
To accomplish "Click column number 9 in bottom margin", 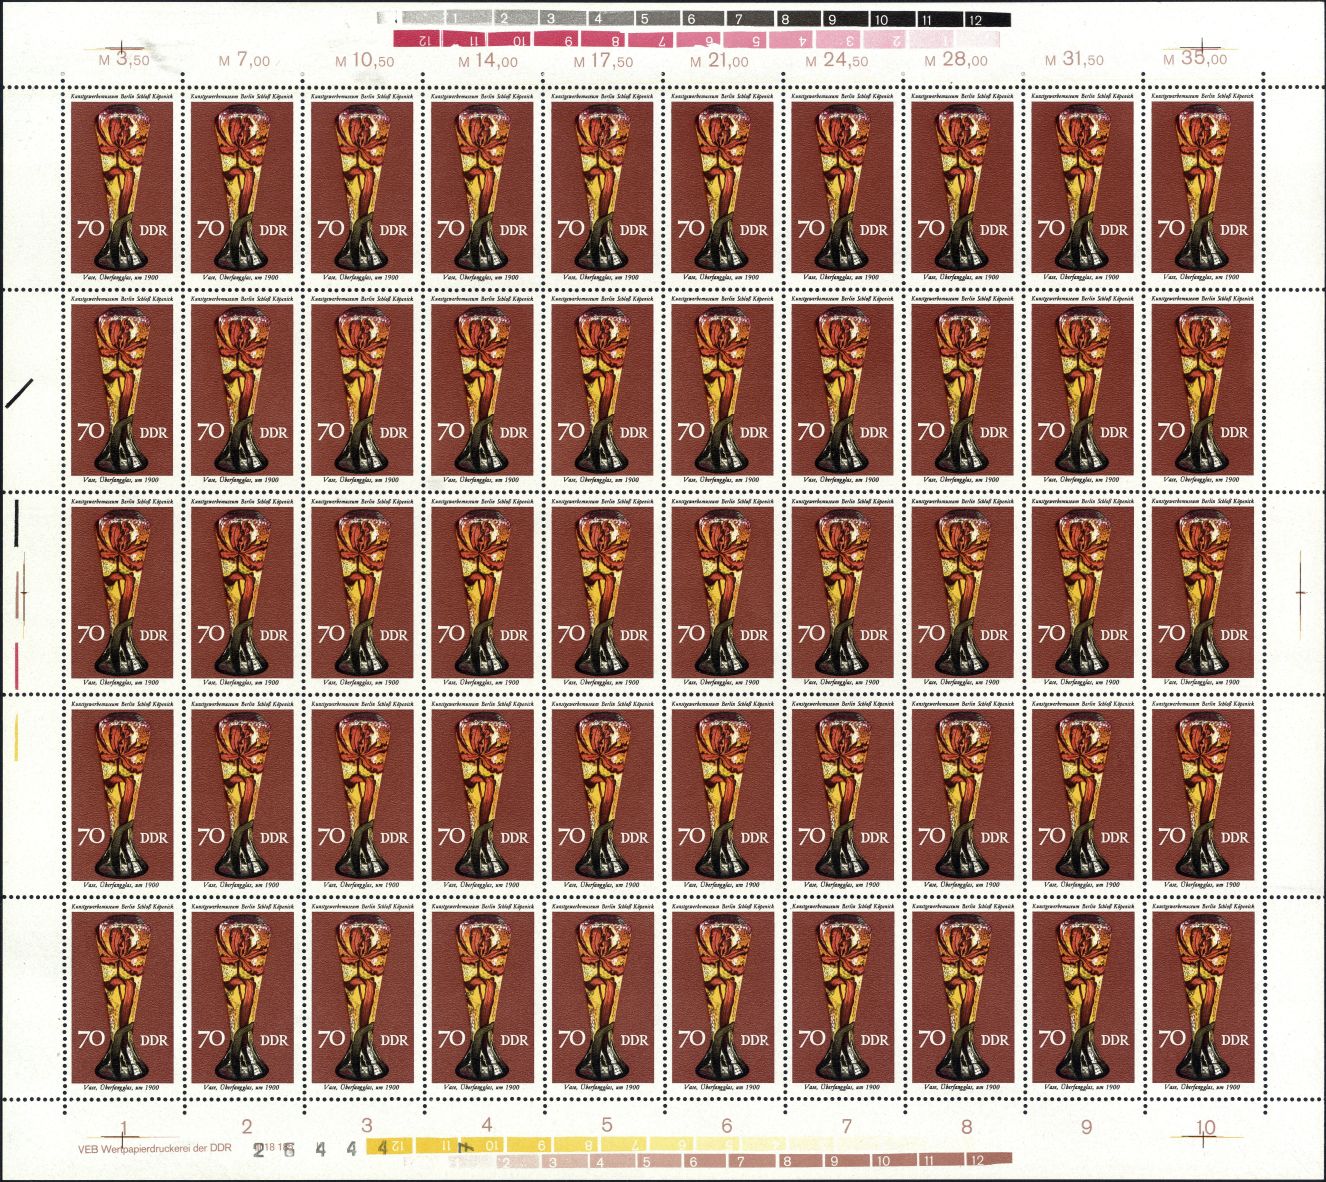I will tap(1087, 1126).
